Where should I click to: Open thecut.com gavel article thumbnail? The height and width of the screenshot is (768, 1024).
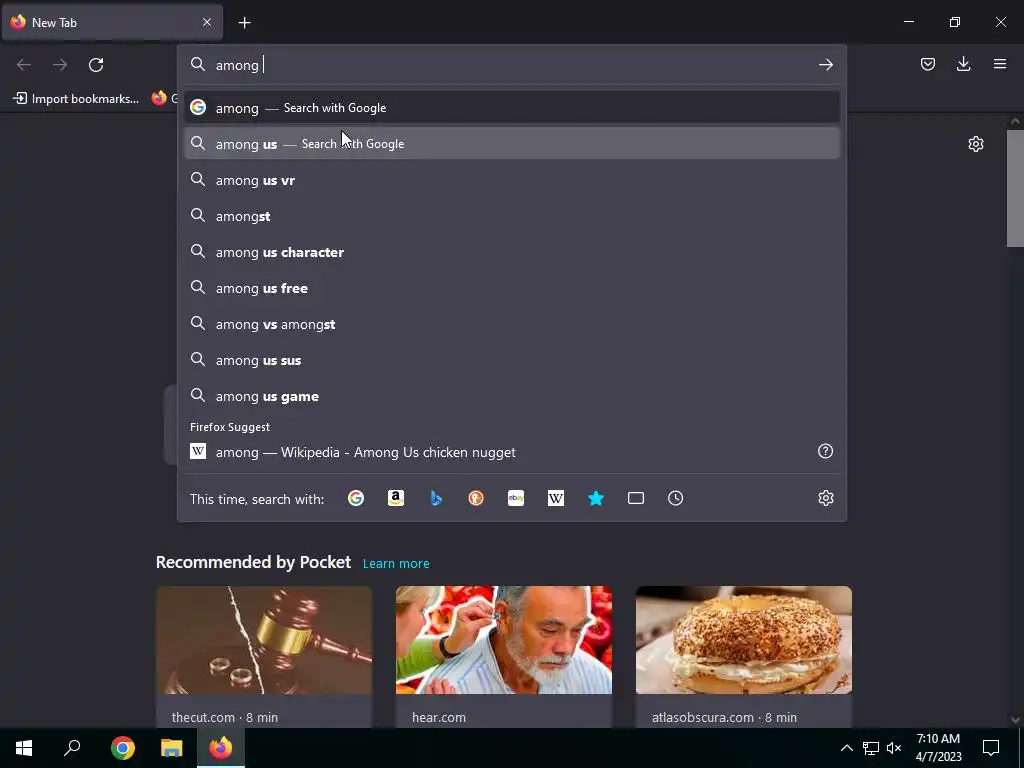pyautogui.click(x=264, y=640)
